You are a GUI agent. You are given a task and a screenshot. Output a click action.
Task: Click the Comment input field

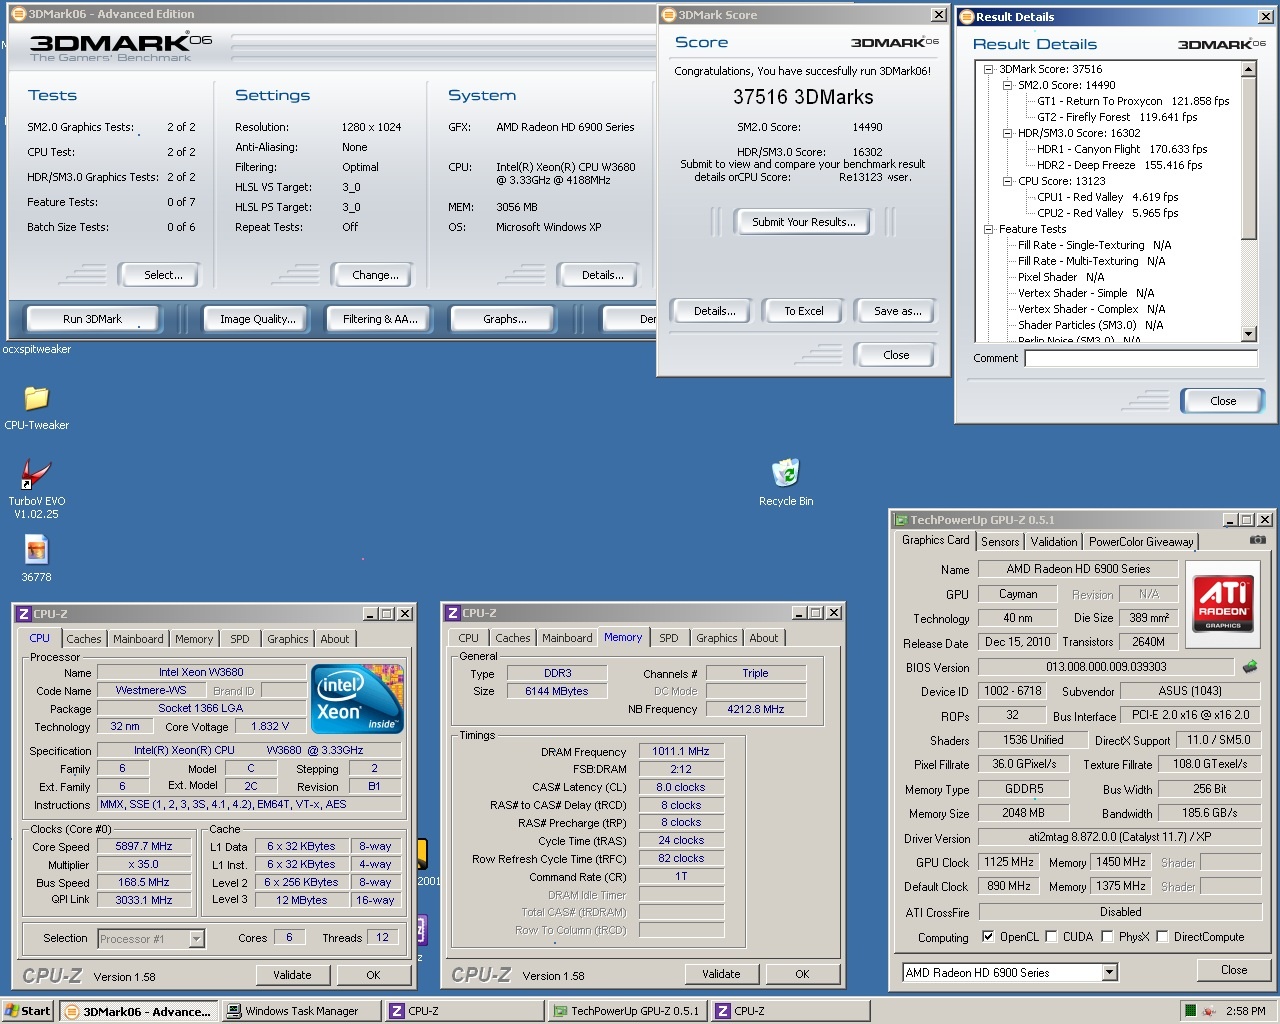coord(1141,358)
